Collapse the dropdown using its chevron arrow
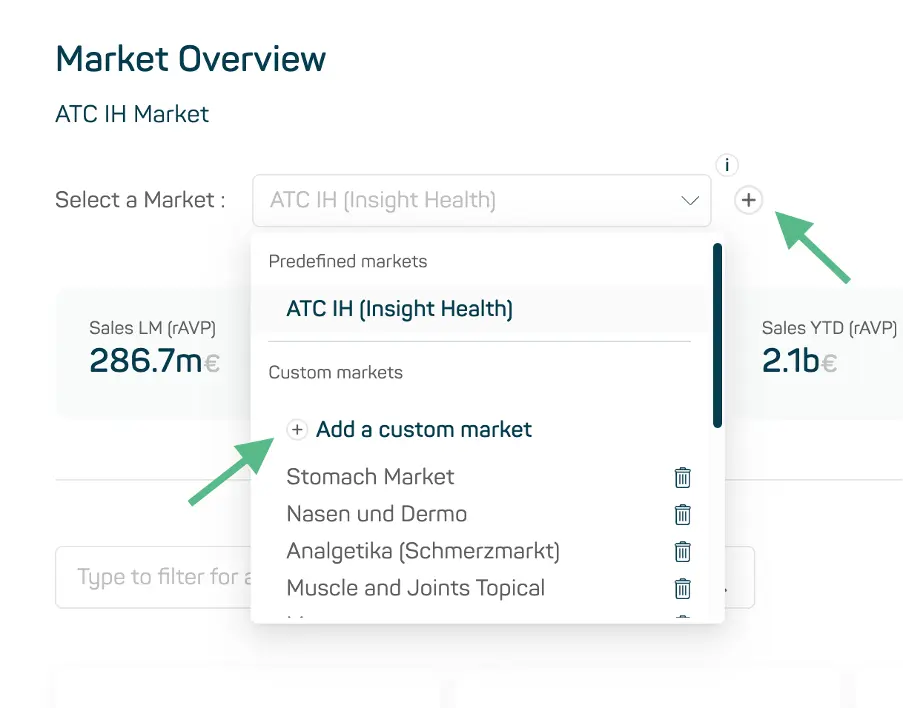This screenshot has height=708, width=904. tap(690, 201)
